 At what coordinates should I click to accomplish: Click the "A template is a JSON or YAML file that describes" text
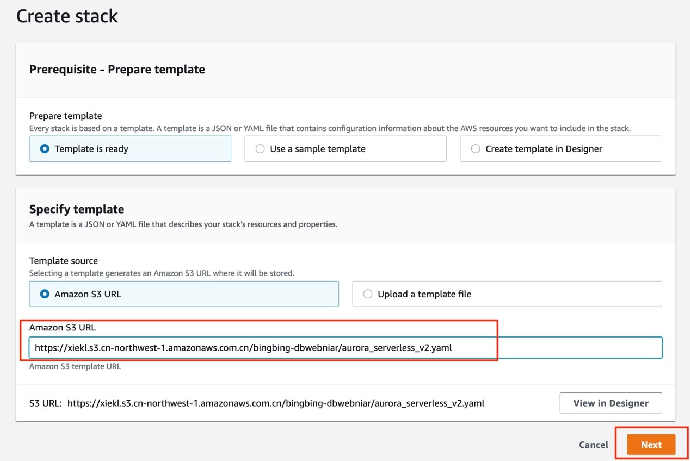pyautogui.click(x=183, y=224)
